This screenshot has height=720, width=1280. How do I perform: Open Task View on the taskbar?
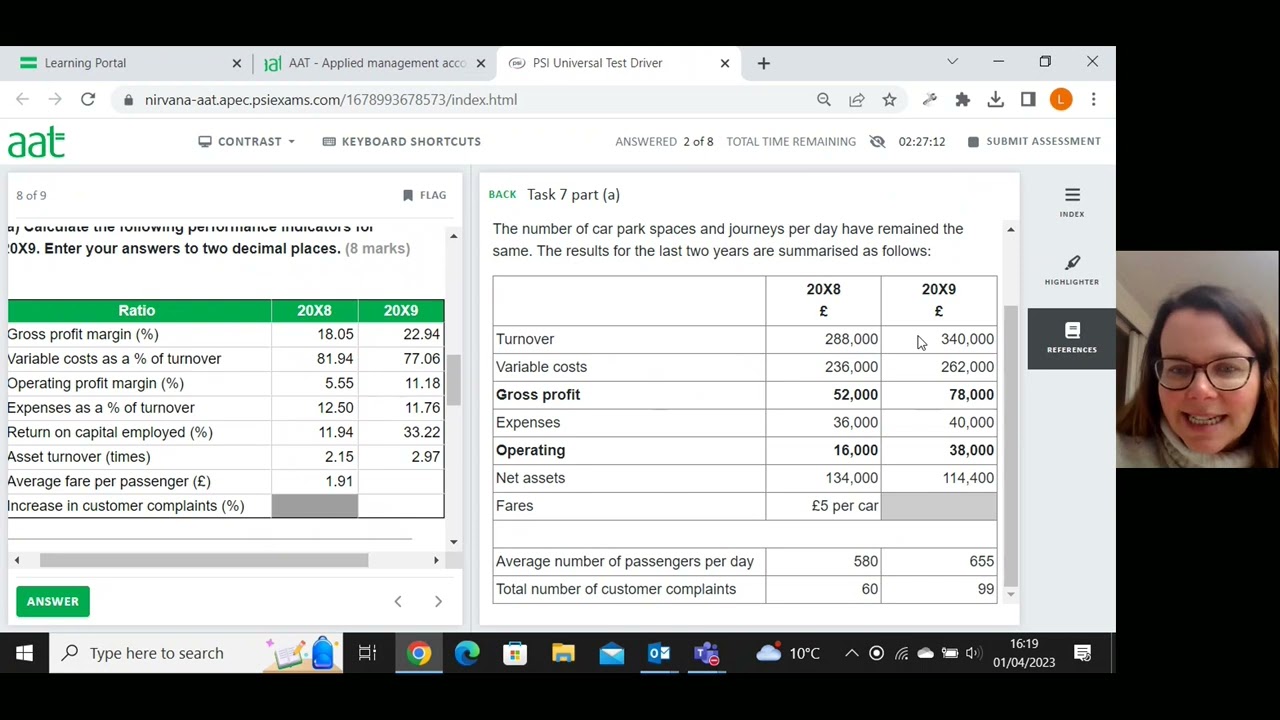[368, 653]
